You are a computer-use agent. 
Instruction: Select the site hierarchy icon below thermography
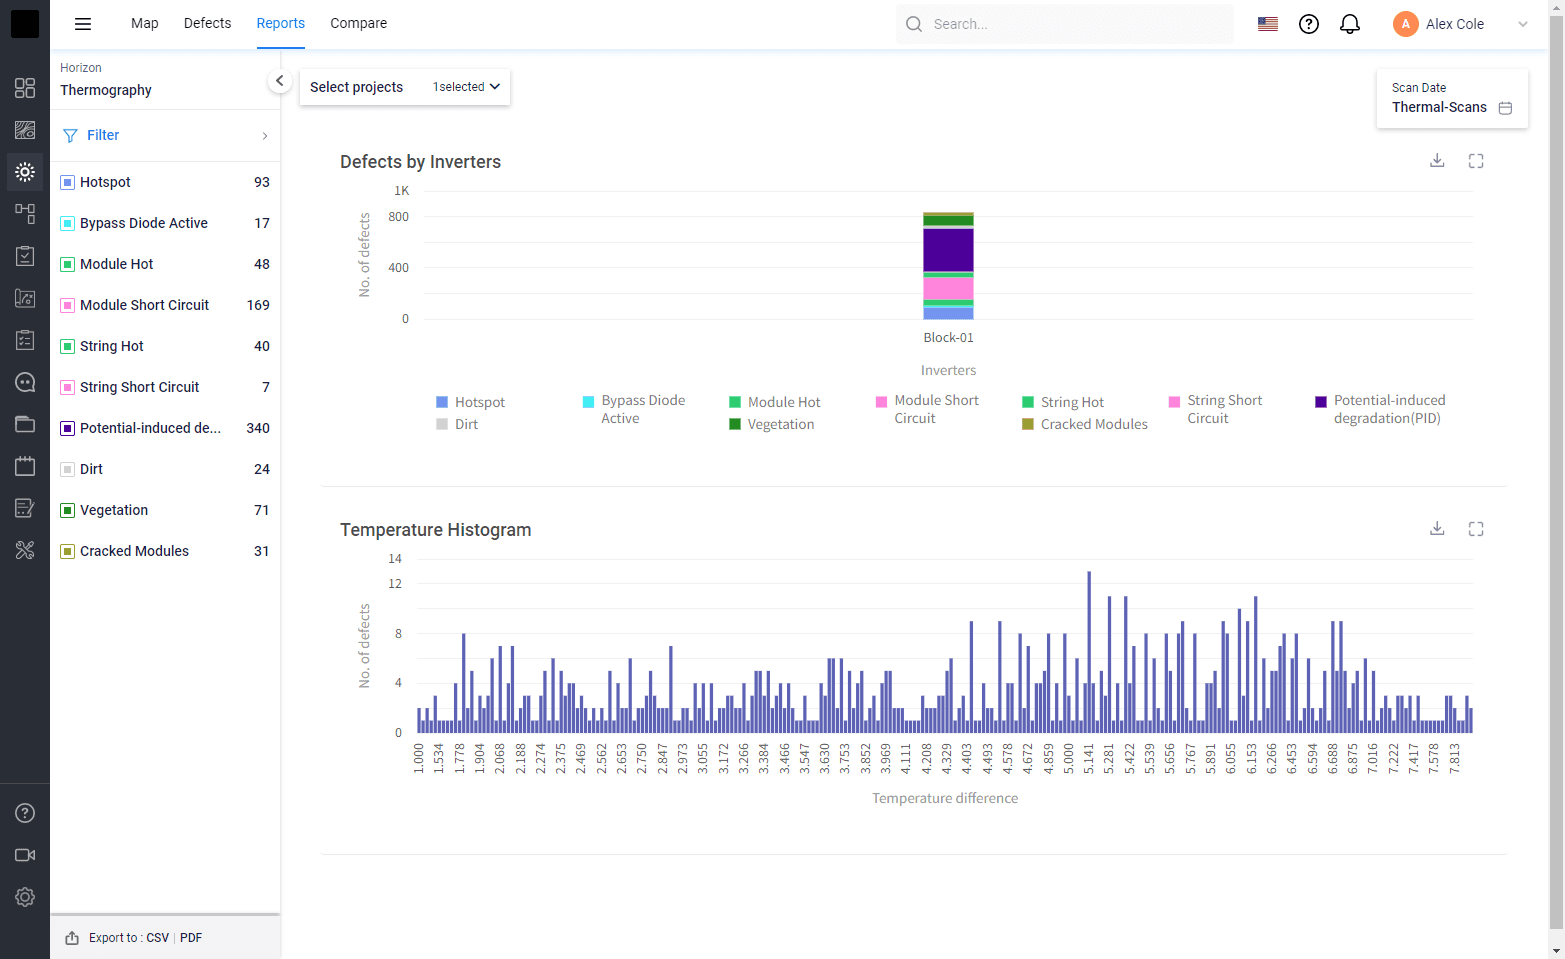pyautogui.click(x=25, y=213)
